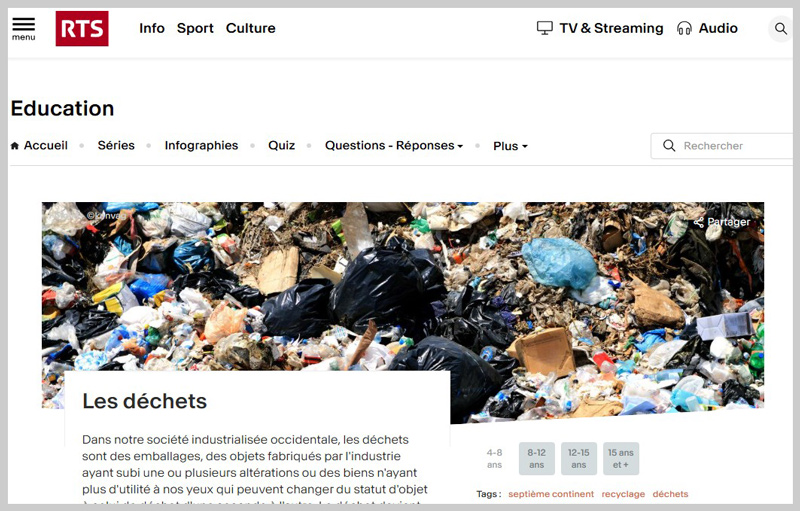The height and width of the screenshot is (511, 800).
Task: Expand the Questions - Réponses dropdown
Action: (x=394, y=146)
